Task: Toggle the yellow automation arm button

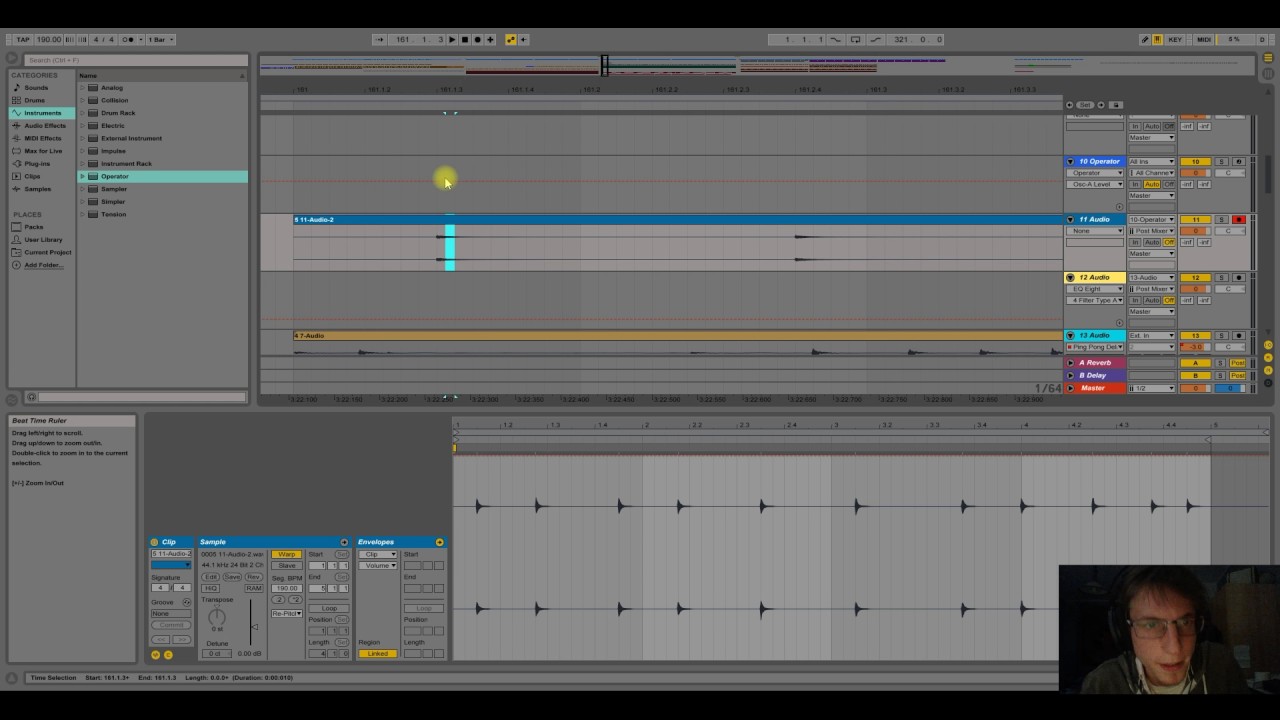Action: pos(511,39)
